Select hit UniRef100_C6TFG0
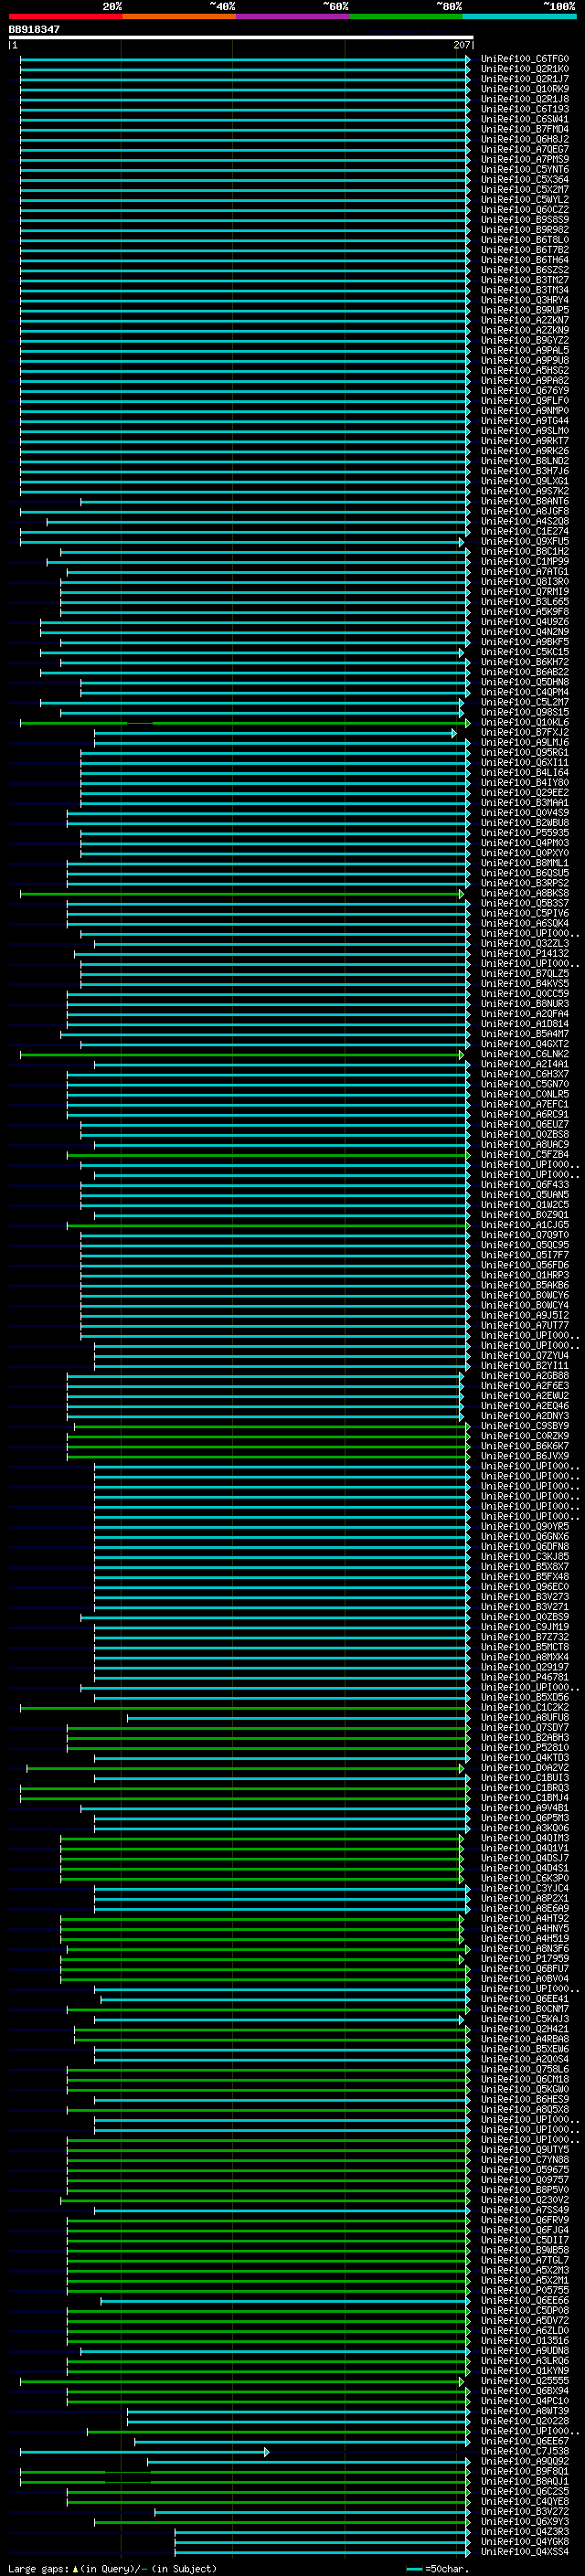 (x=524, y=59)
